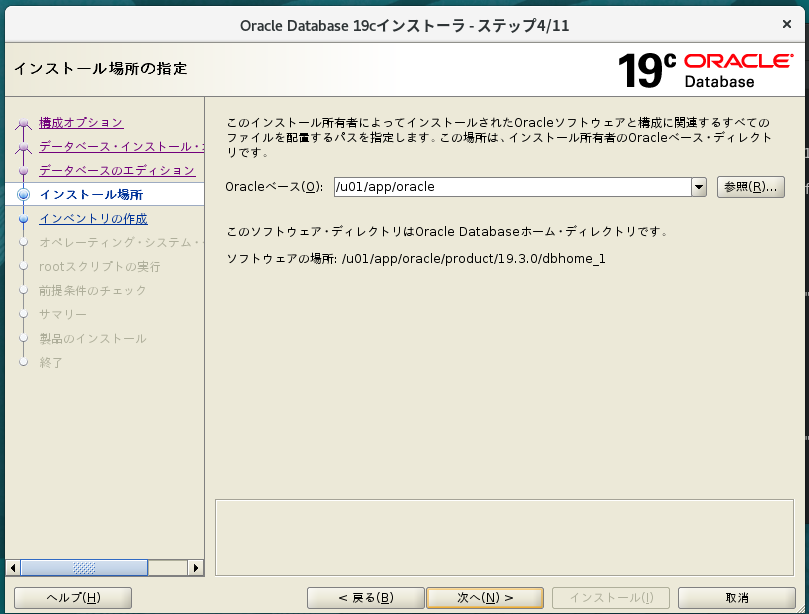Expand the Oracleベース dropdown arrow
The image size is (809, 614).
tap(699, 187)
